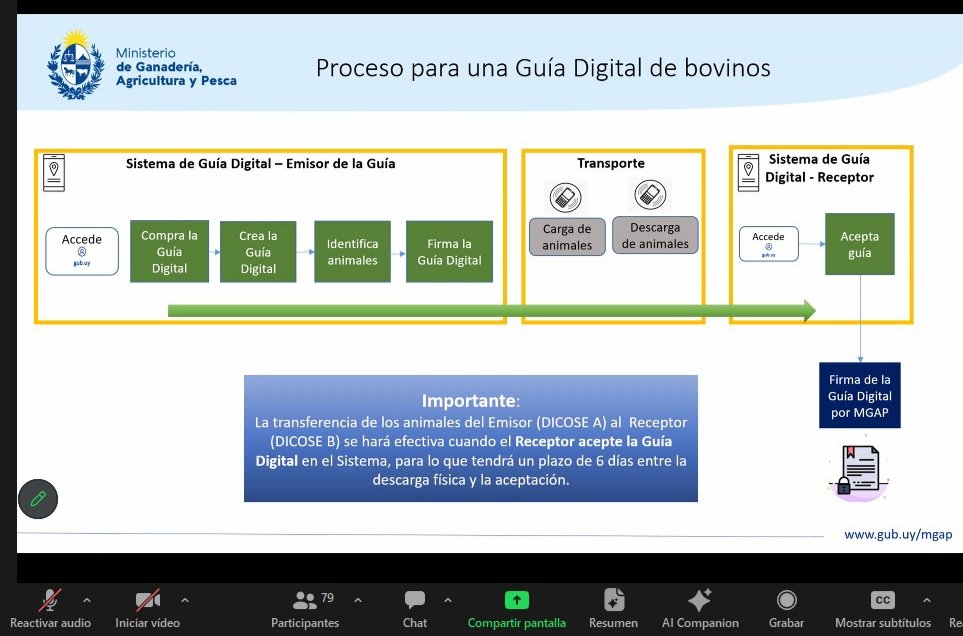
Task: Click the green pencil annotation button
Action: (x=38, y=498)
